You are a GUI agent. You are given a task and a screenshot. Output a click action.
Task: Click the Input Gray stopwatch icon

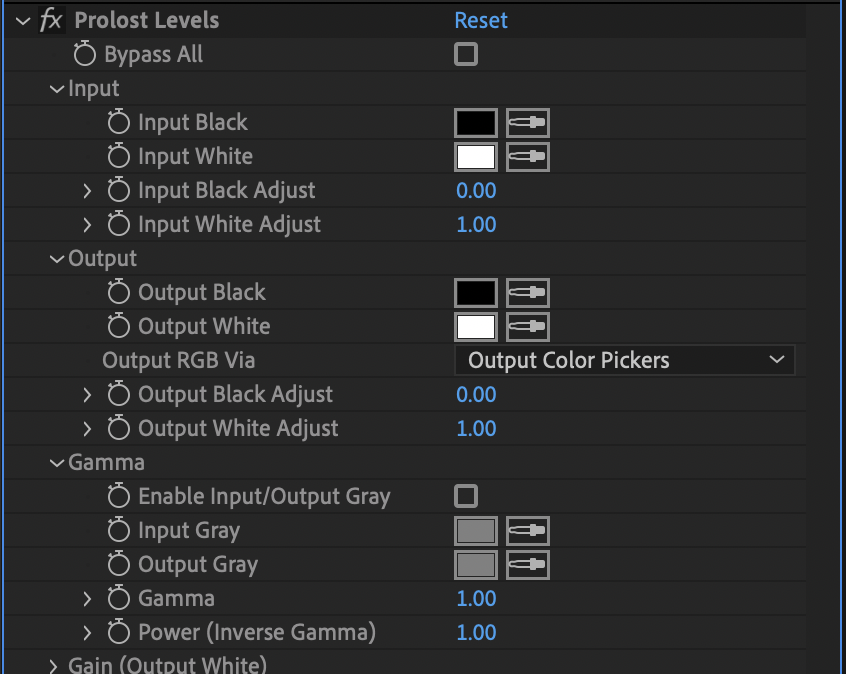pyautogui.click(x=119, y=530)
